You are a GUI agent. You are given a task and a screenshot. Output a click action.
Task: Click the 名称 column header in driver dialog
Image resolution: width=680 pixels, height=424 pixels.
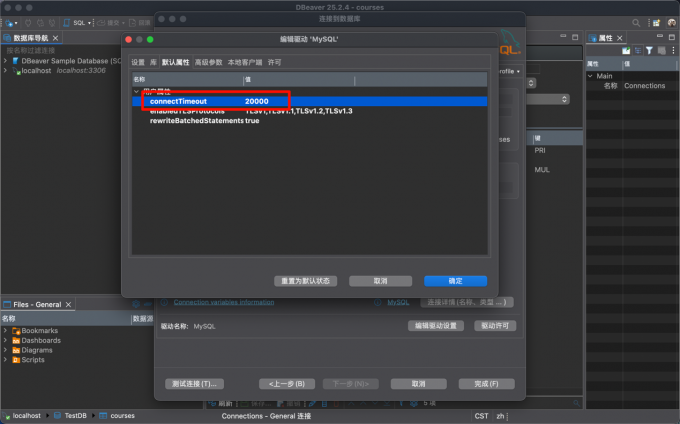(187, 79)
